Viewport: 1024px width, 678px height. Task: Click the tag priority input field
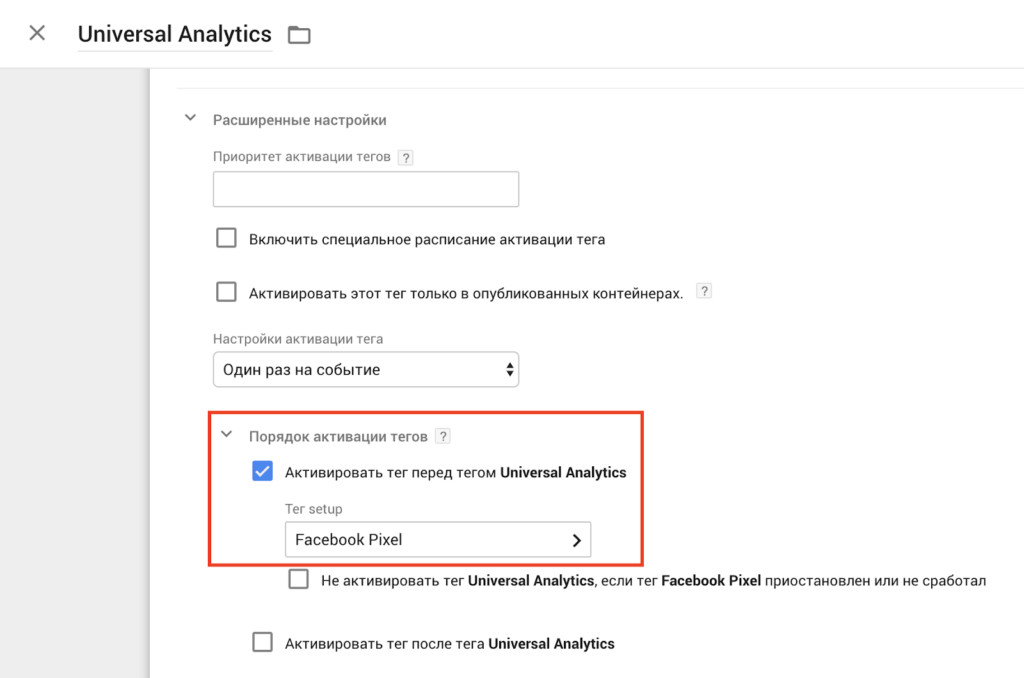(365, 189)
